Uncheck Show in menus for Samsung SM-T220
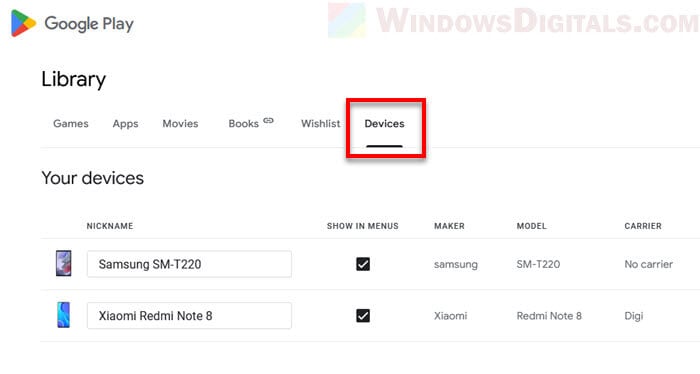The image size is (700, 374). [x=363, y=264]
